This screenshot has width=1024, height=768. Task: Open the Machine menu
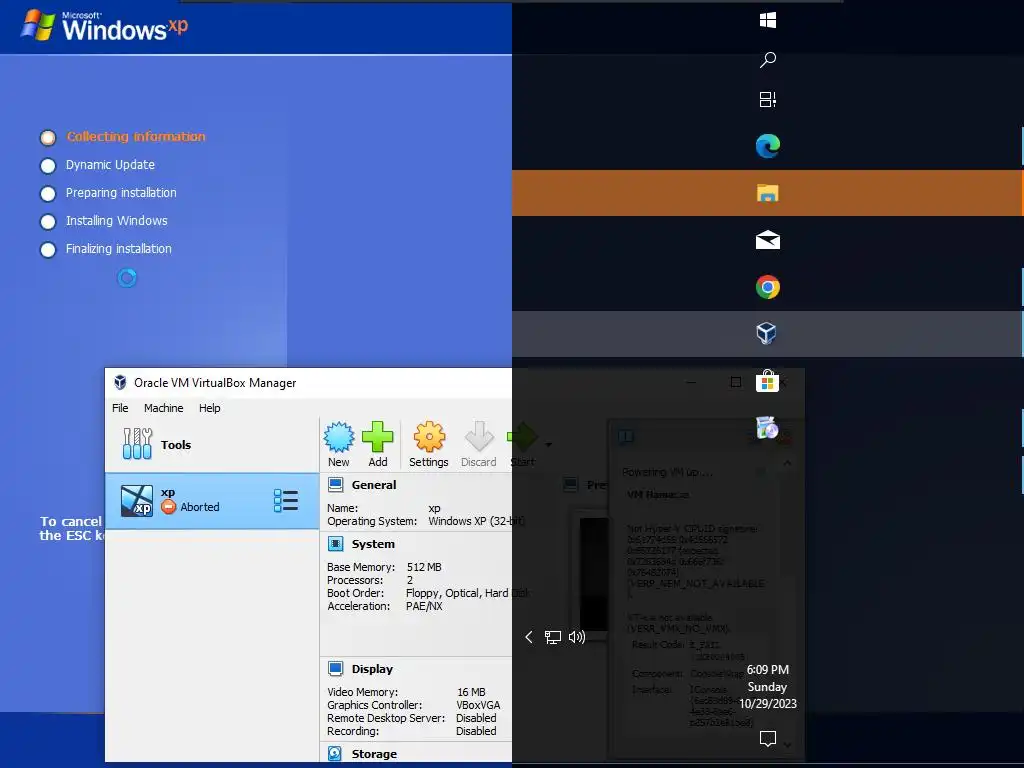point(163,408)
